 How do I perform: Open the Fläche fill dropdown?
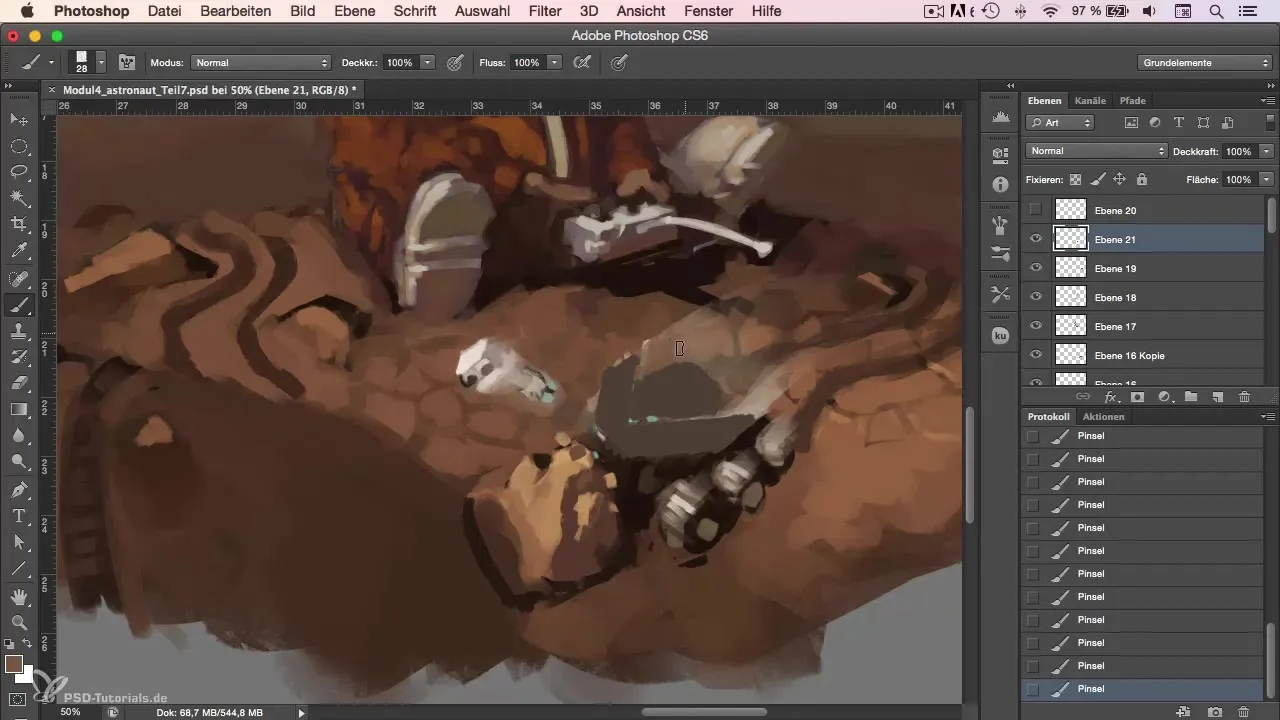1267,180
